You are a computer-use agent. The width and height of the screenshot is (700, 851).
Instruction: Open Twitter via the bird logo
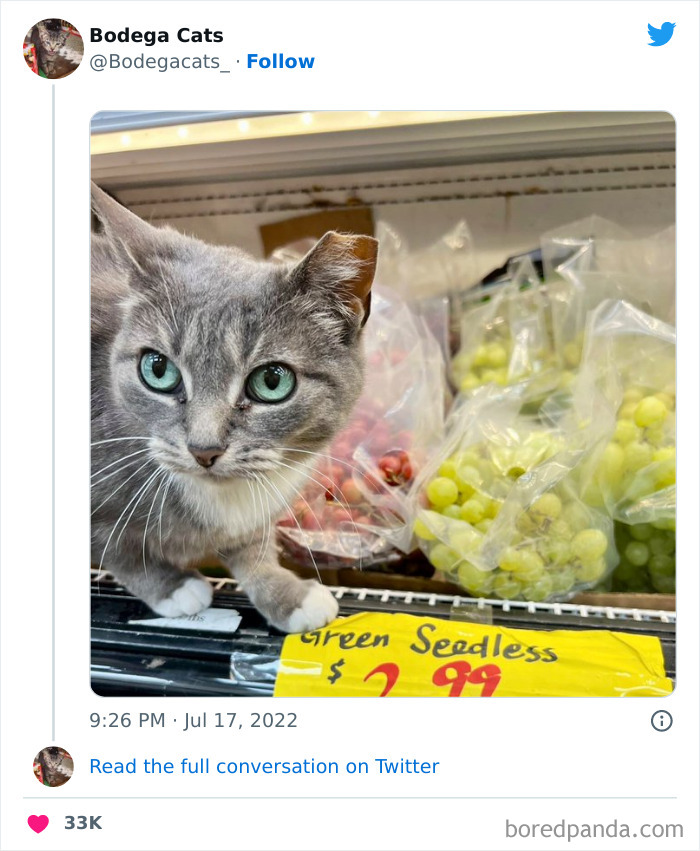point(661,33)
